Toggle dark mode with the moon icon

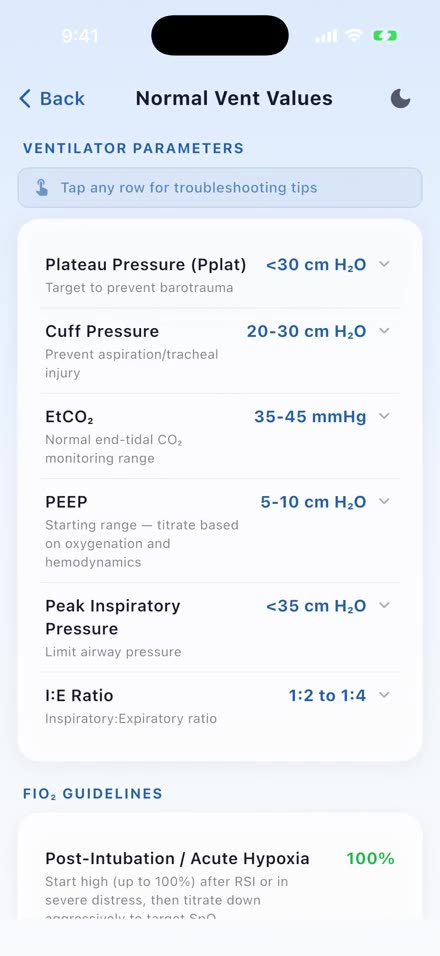pos(400,98)
